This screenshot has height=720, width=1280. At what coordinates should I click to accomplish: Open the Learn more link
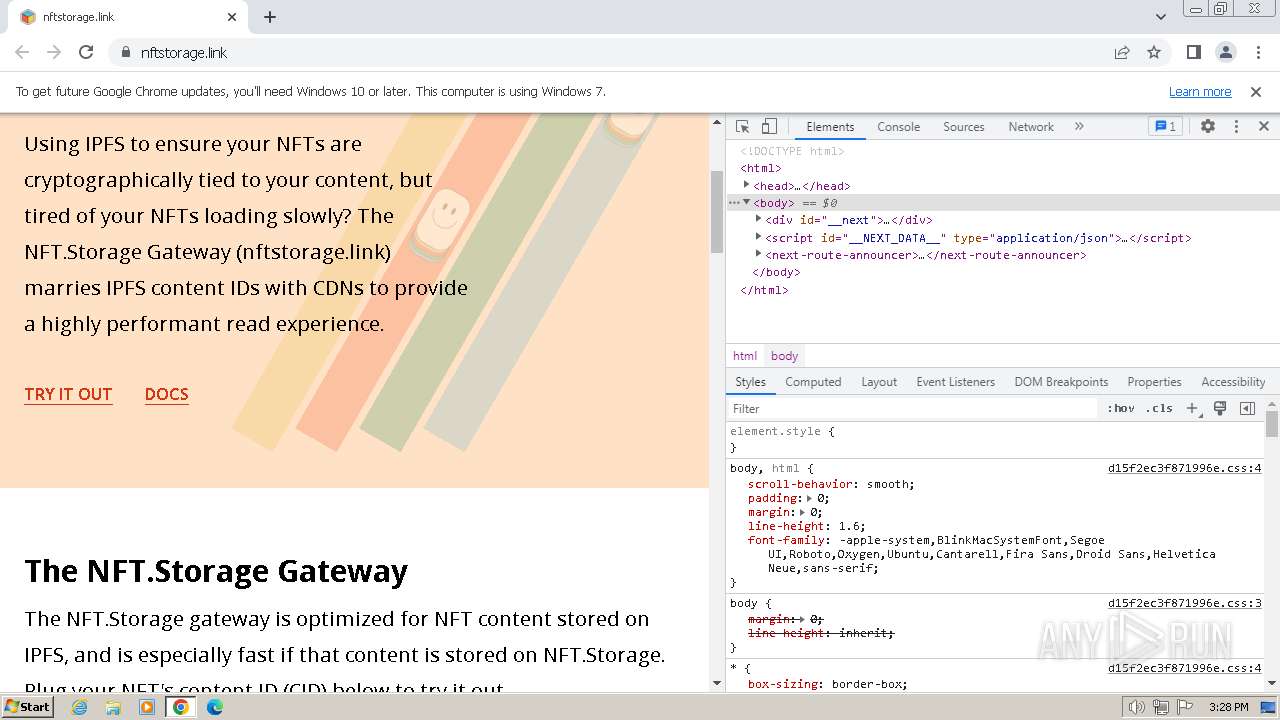(x=1200, y=91)
